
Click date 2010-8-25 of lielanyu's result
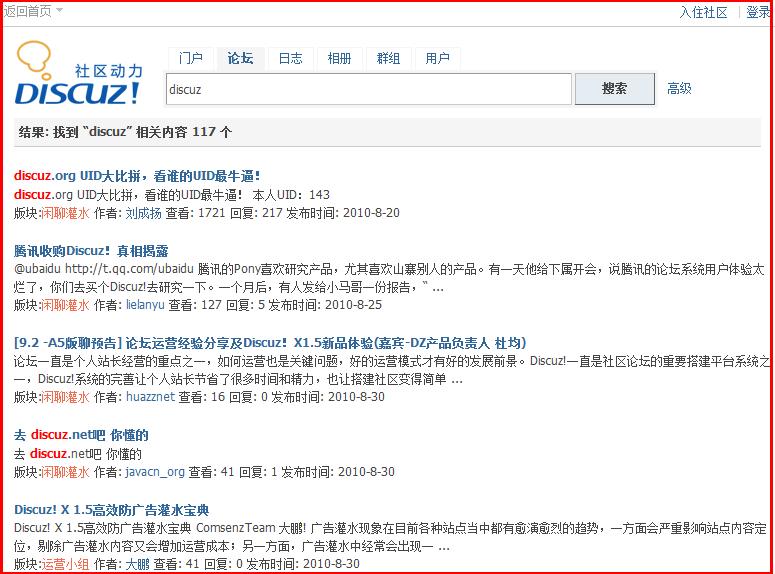(x=353, y=305)
